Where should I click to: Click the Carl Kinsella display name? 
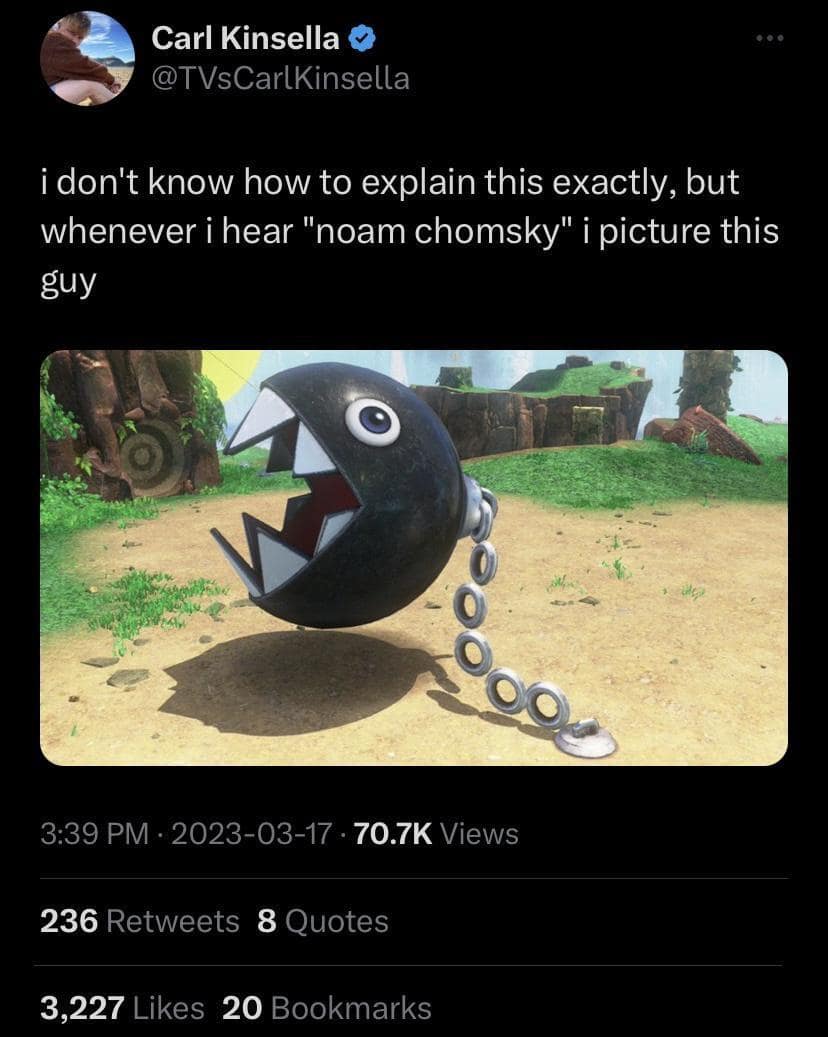click(x=245, y=38)
